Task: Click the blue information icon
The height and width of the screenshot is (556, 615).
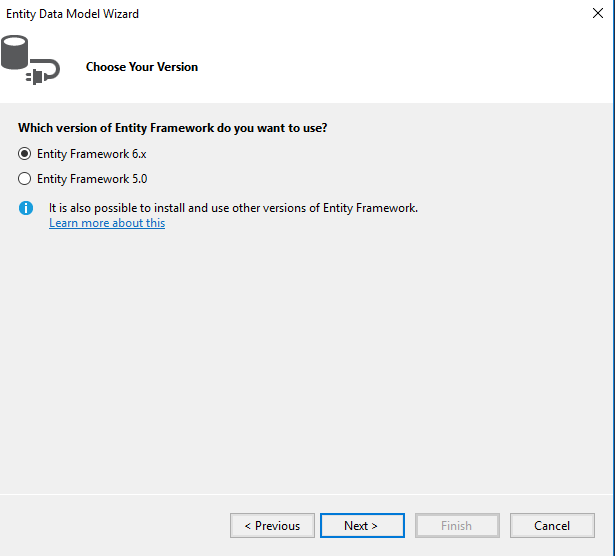Action: click(x=26, y=208)
